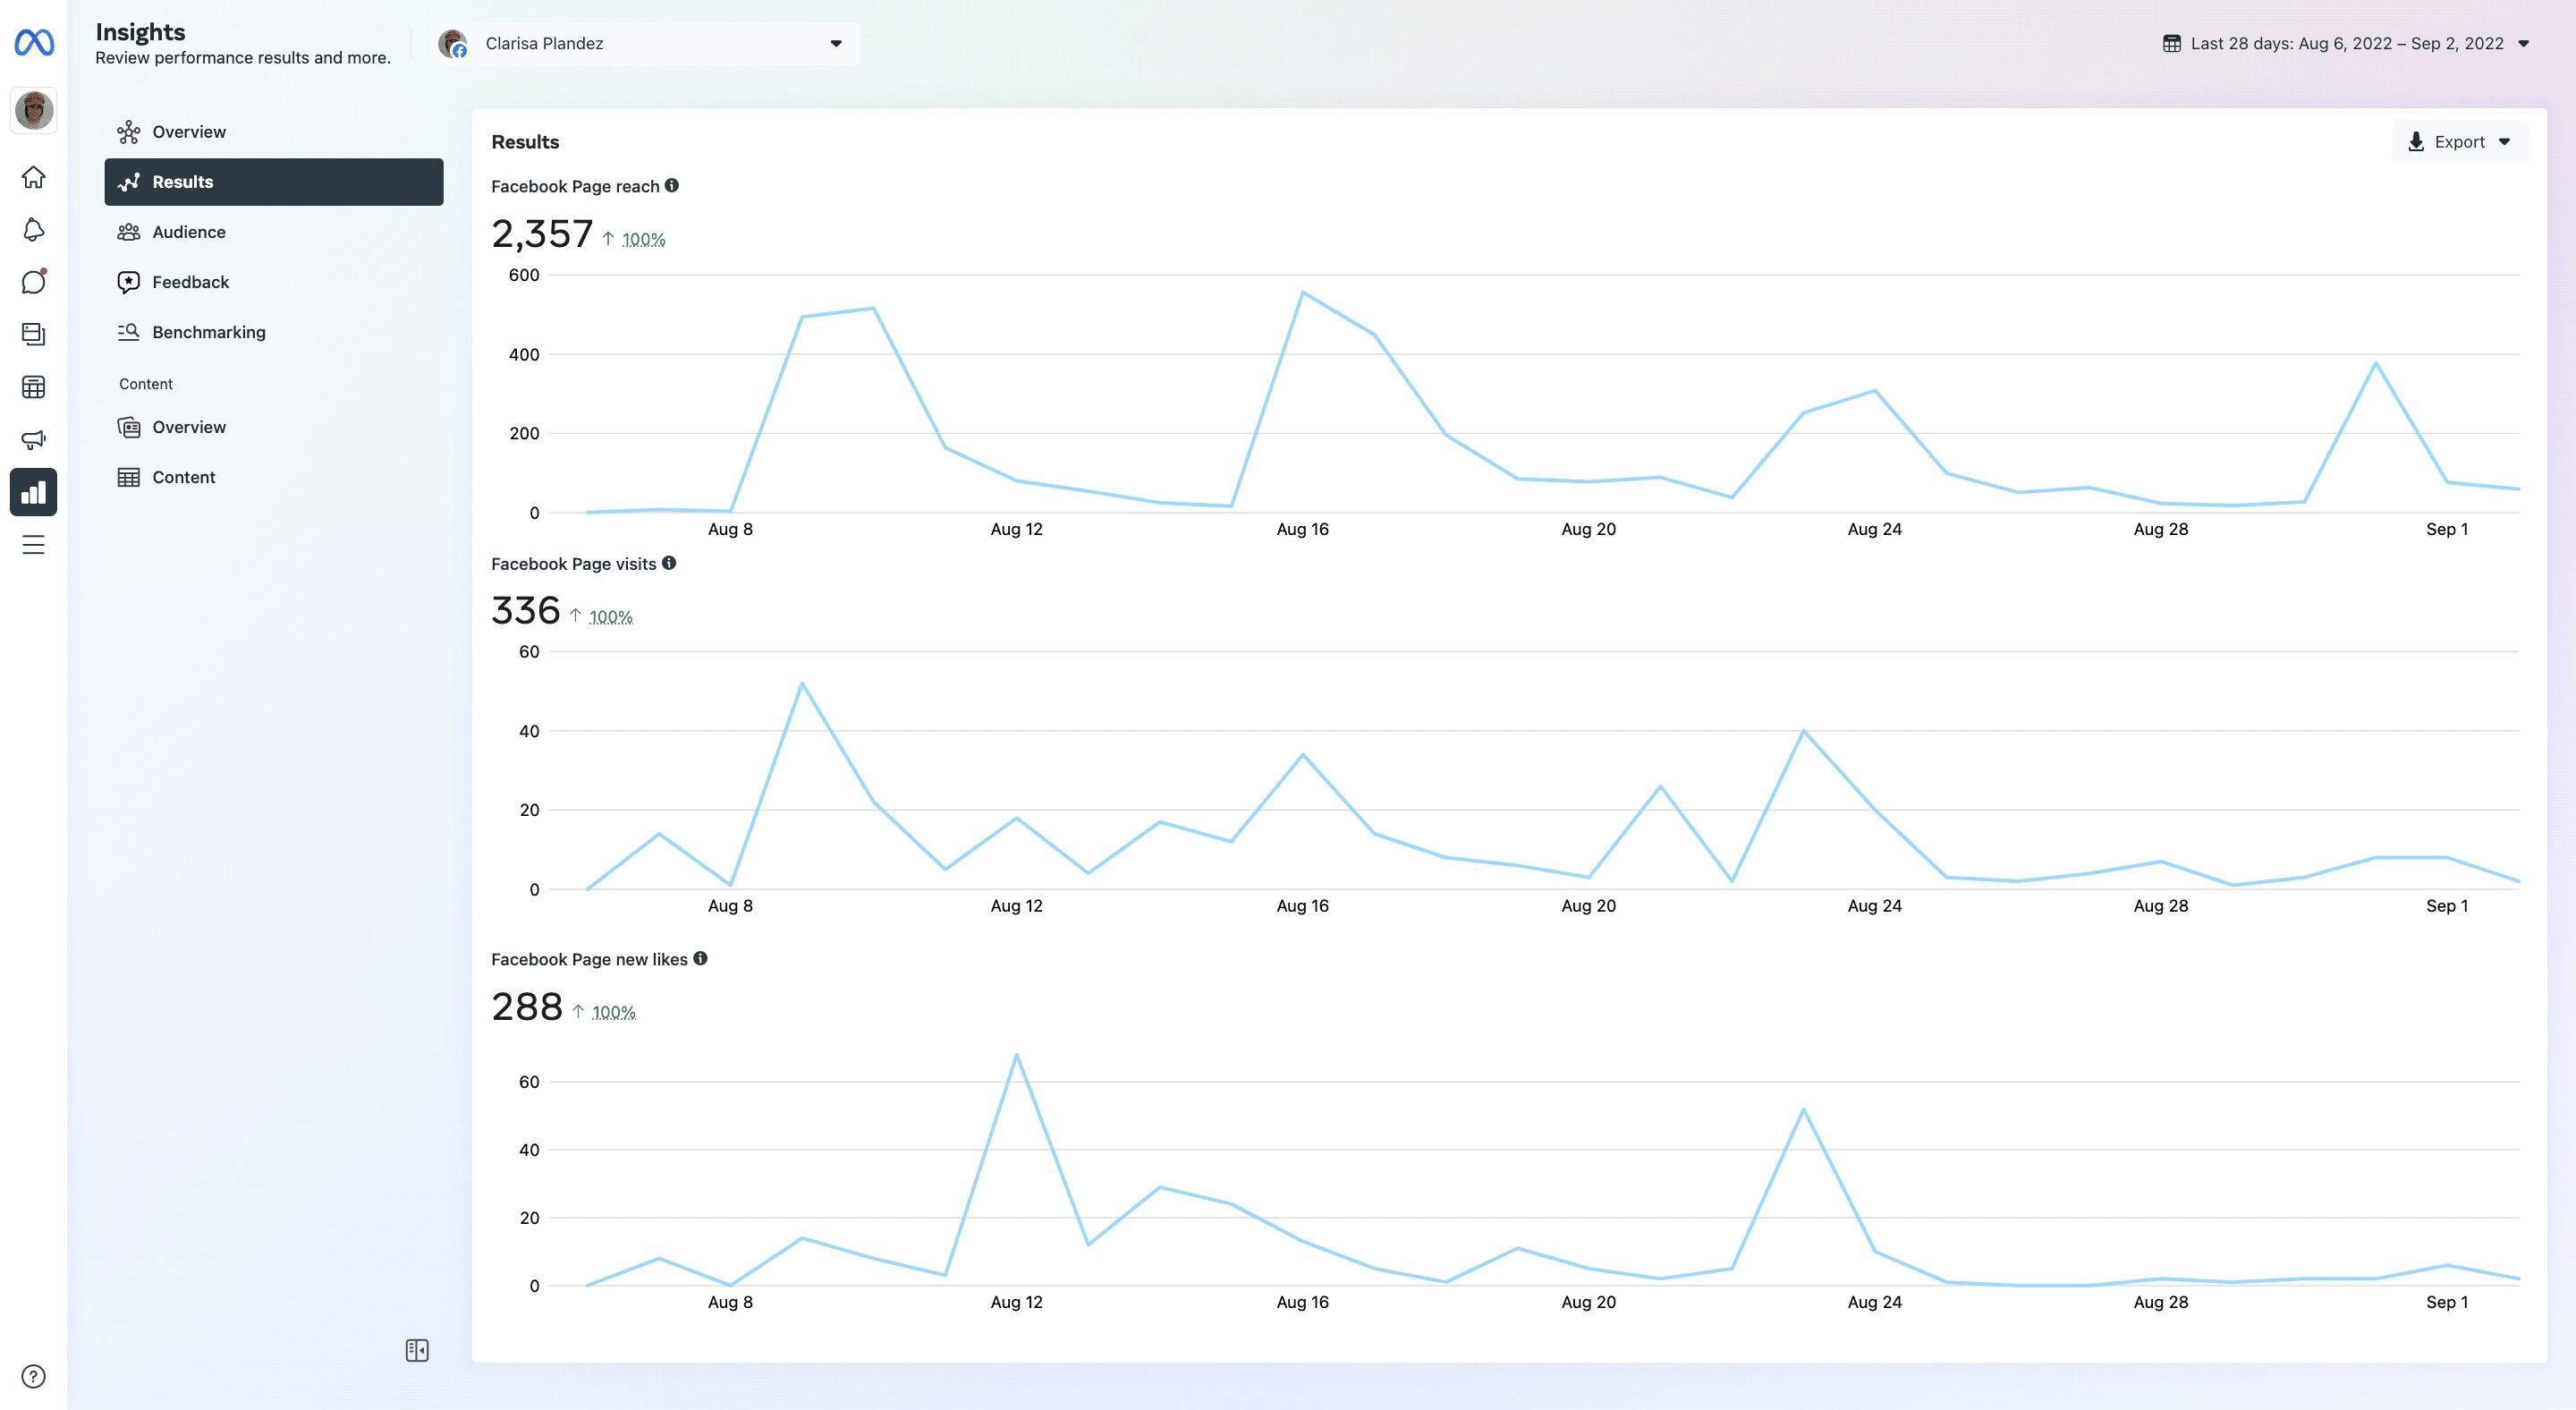The width and height of the screenshot is (2576, 1410).
Task: Click the Page new likes info icon
Action: point(700,958)
